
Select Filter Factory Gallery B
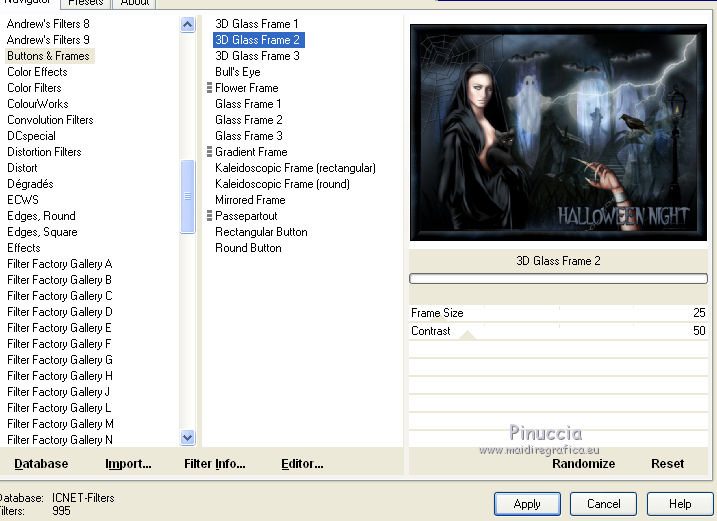59,280
